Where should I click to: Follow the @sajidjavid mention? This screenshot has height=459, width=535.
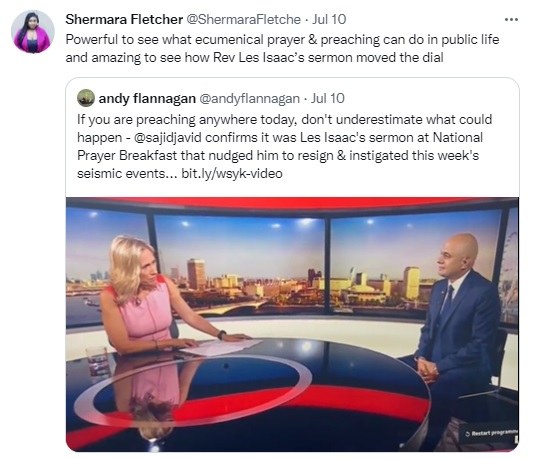[x=168, y=138]
